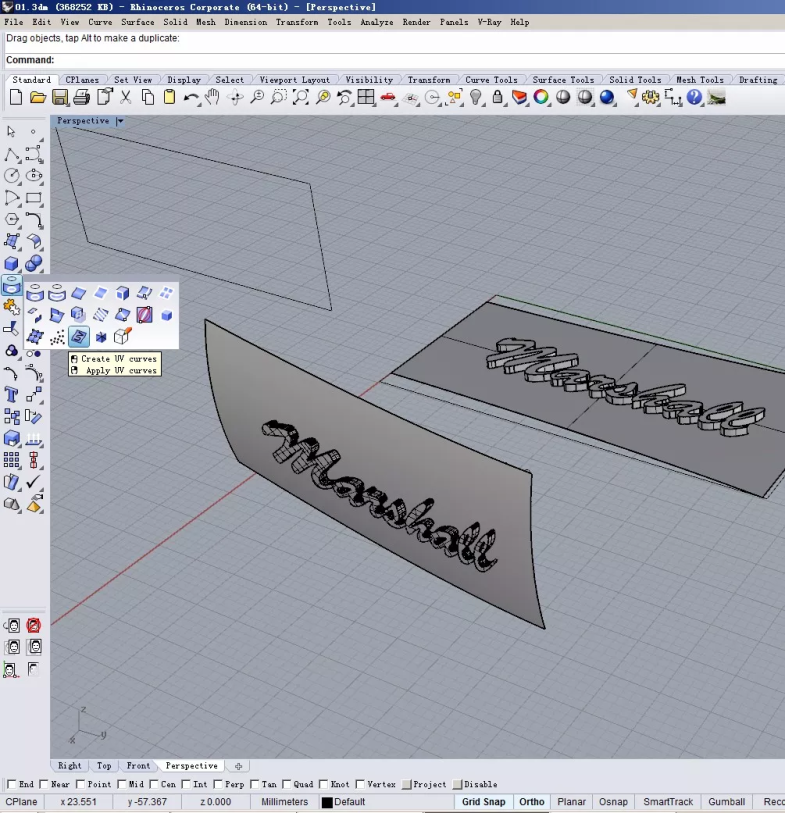The height and width of the screenshot is (813, 785).
Task: Click the Create UV curves flyout icon
Action: [x=79, y=337]
